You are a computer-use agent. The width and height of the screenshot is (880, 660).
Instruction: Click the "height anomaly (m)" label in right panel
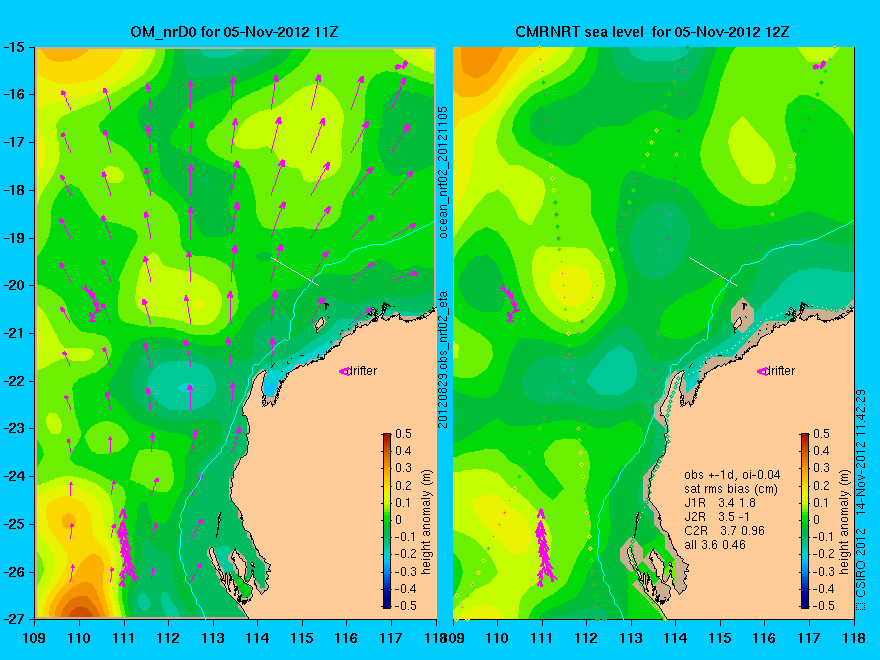[844, 522]
